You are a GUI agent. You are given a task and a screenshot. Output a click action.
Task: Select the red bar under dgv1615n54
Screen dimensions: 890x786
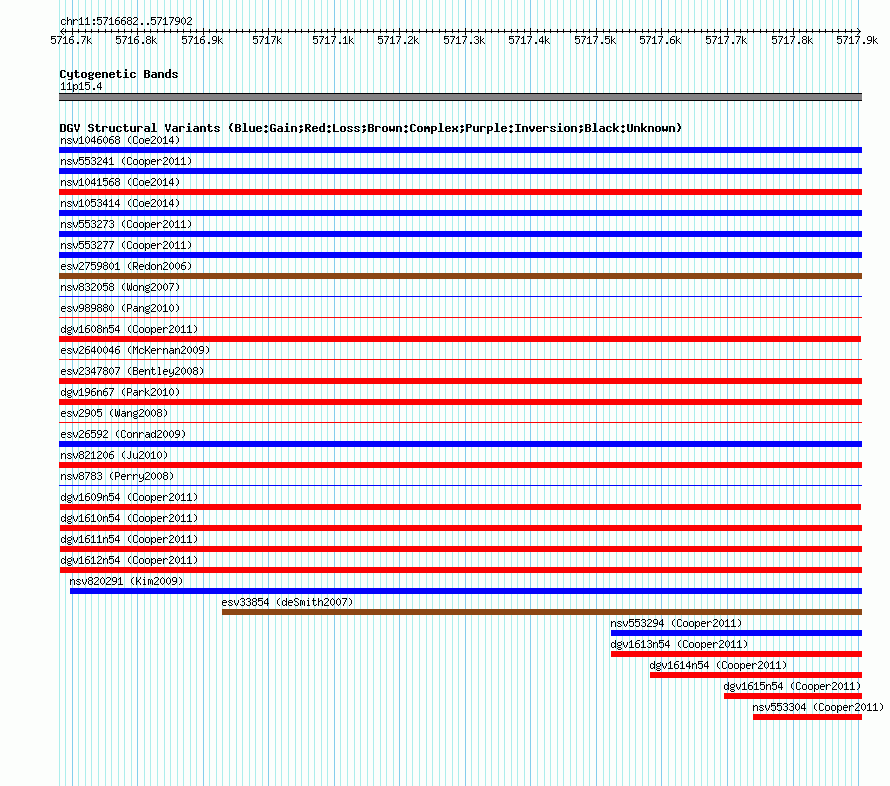pos(793,696)
